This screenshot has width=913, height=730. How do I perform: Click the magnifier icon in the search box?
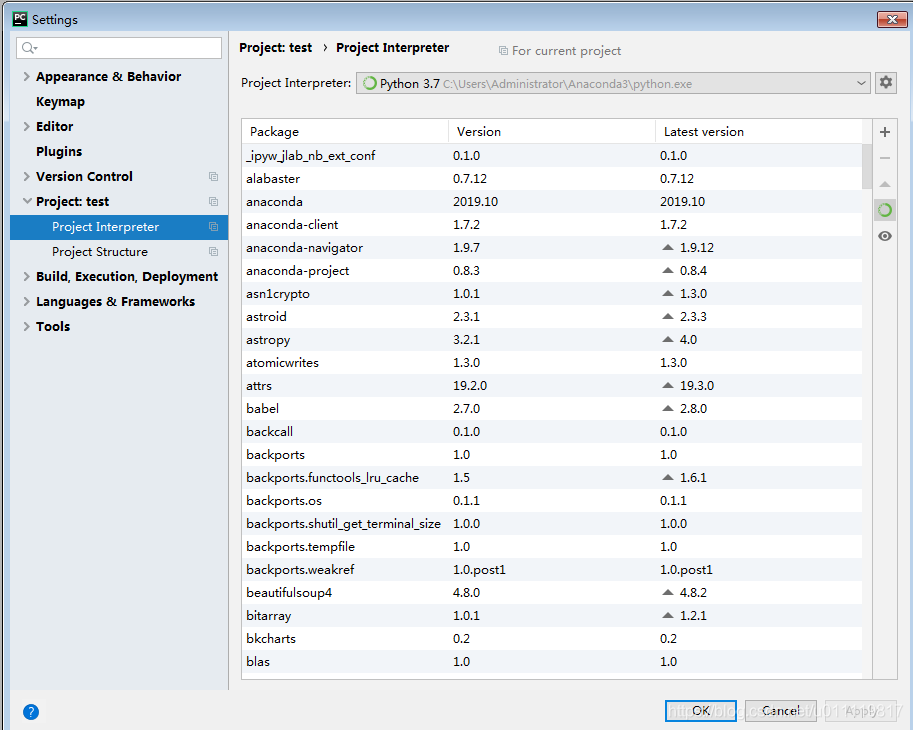click(x=28, y=48)
